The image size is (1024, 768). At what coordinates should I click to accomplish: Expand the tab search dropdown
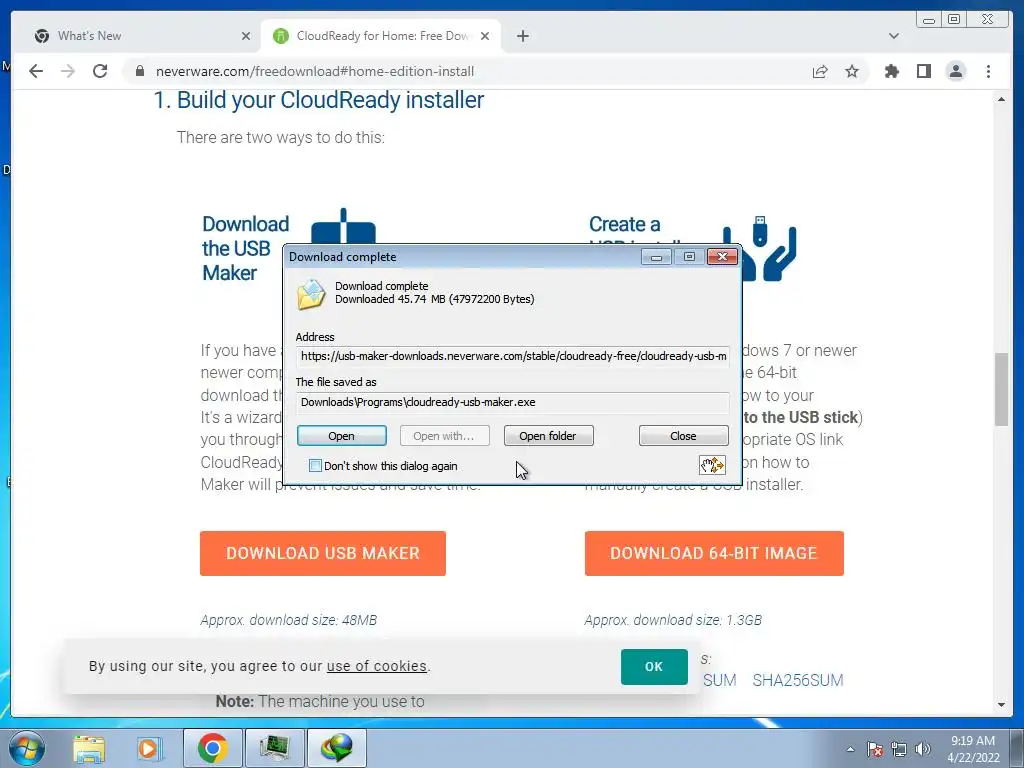894,36
